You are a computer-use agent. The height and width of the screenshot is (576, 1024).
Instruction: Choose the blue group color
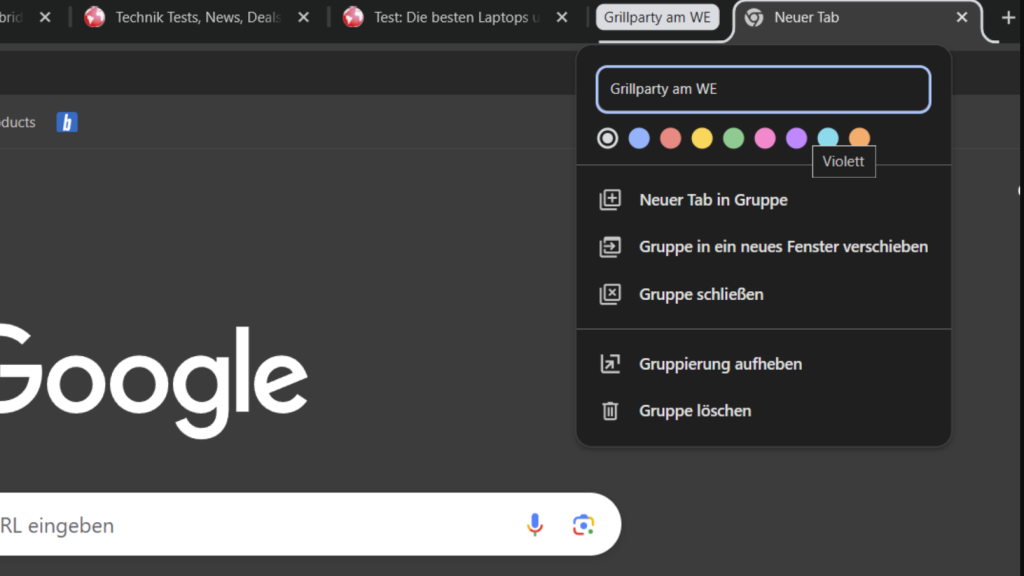coord(639,138)
